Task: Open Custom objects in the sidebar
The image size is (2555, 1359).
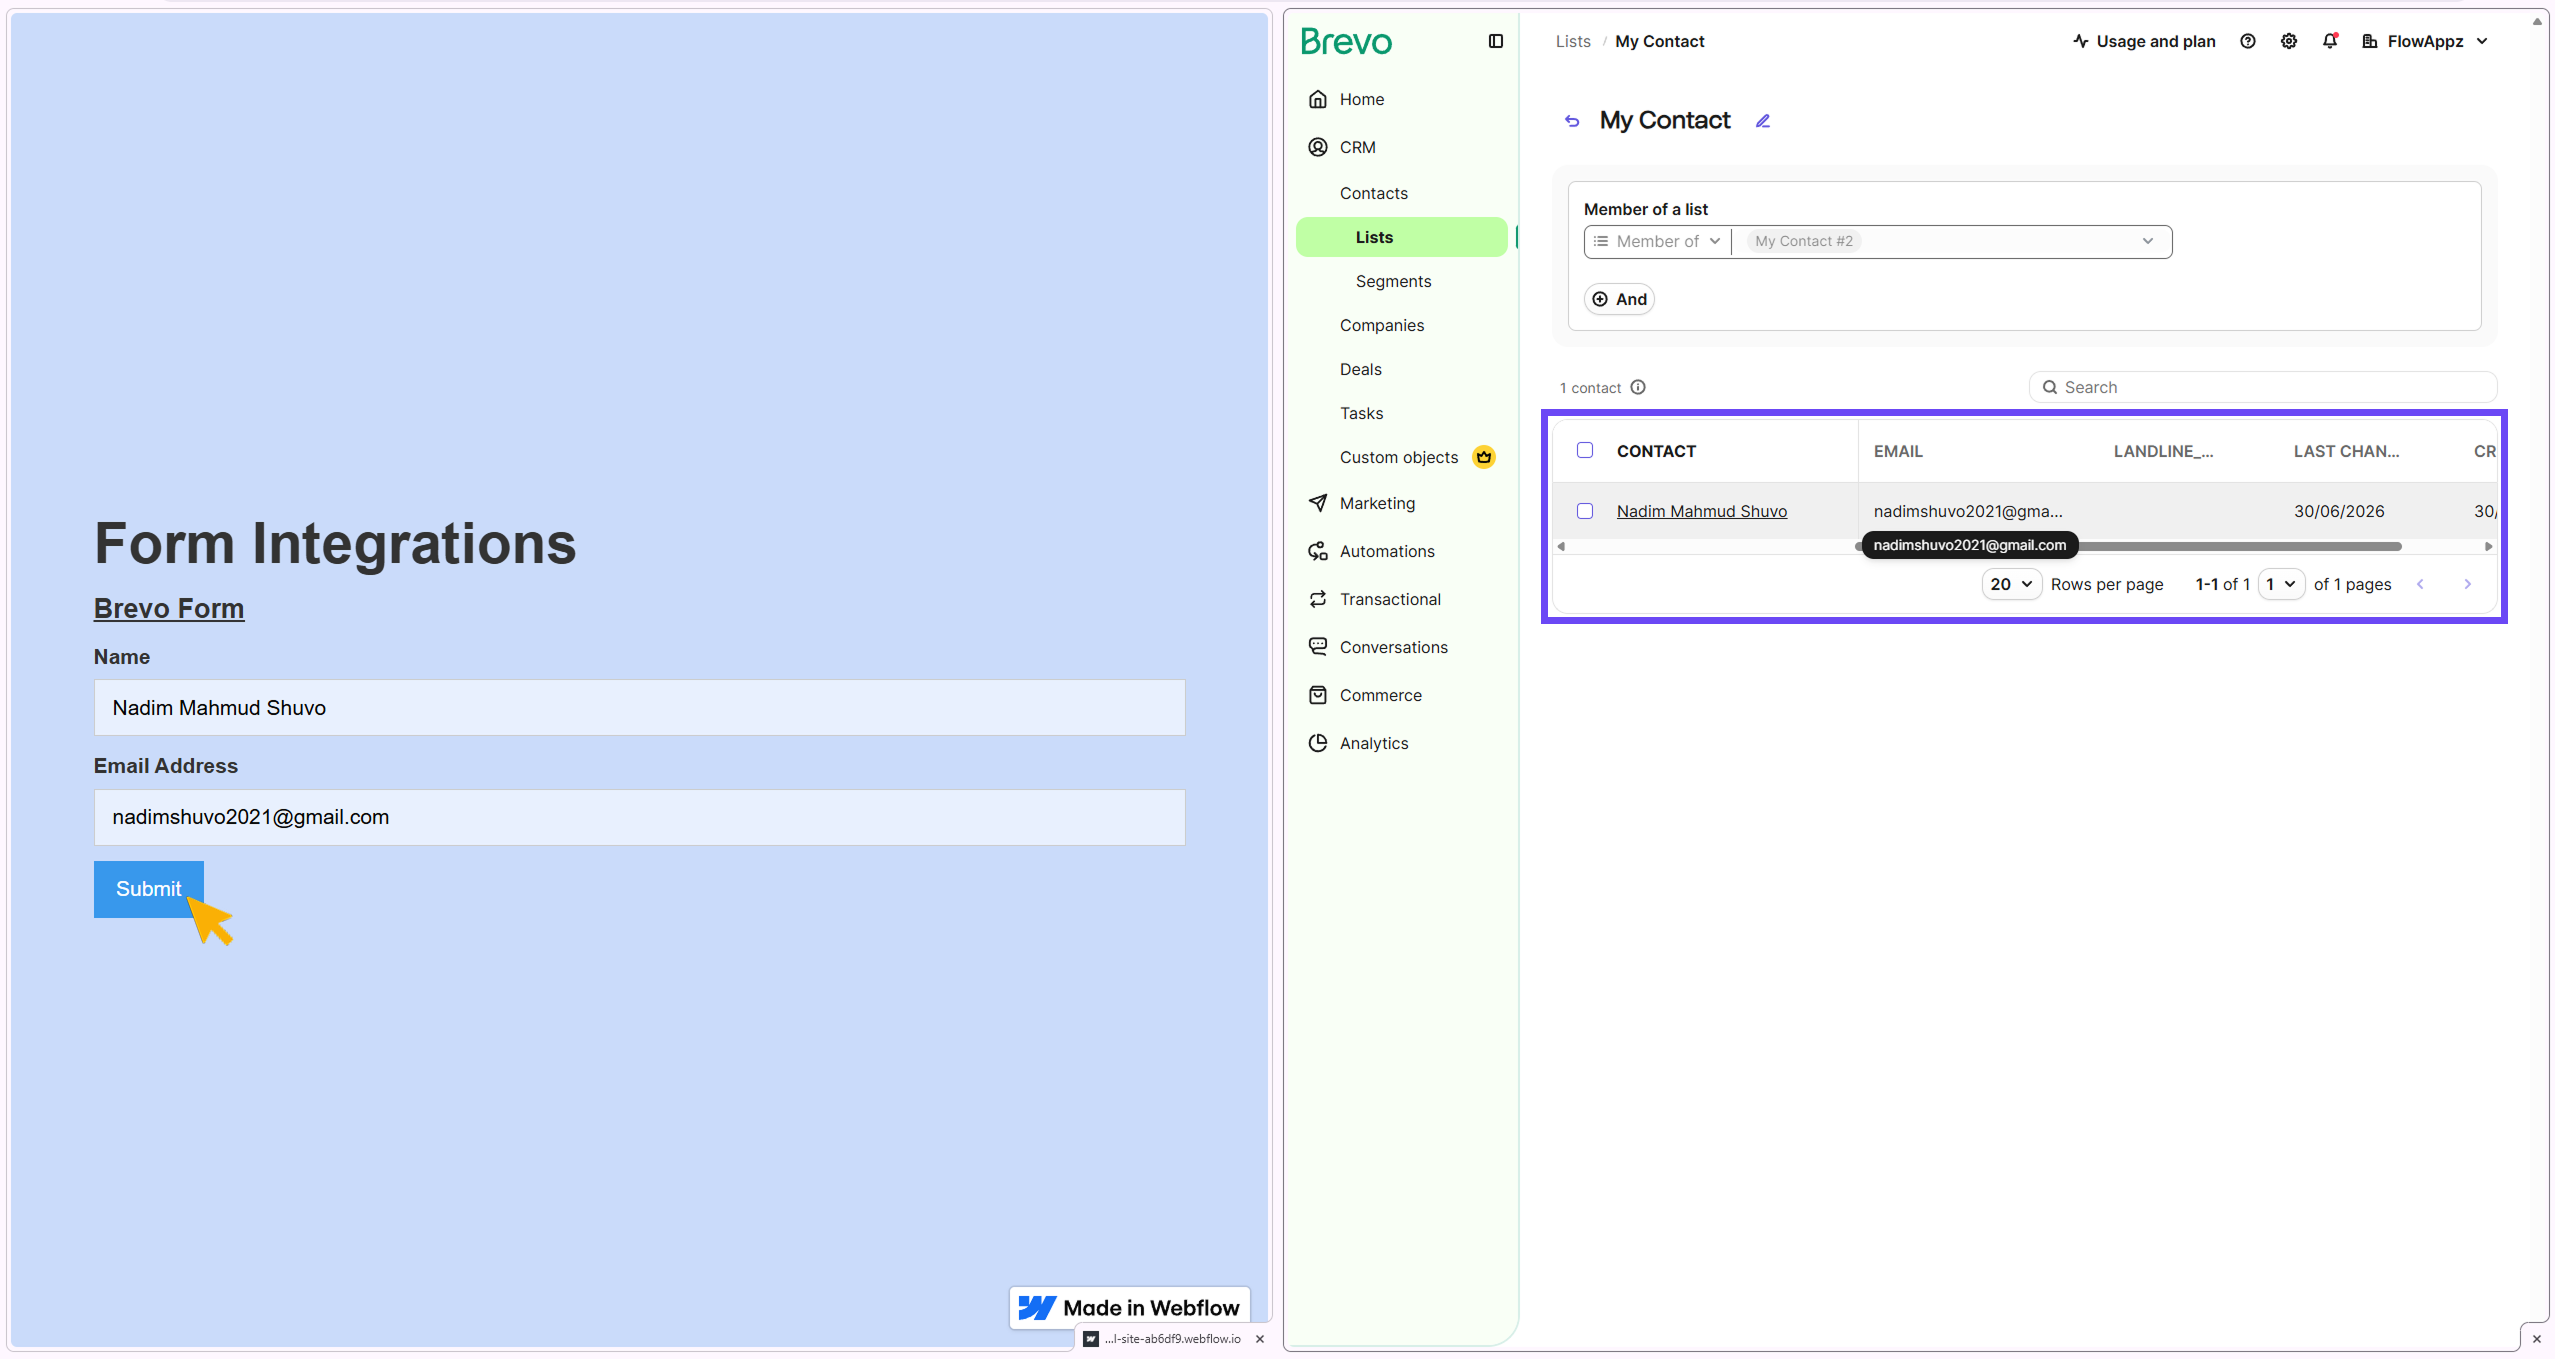Action: (x=1398, y=457)
